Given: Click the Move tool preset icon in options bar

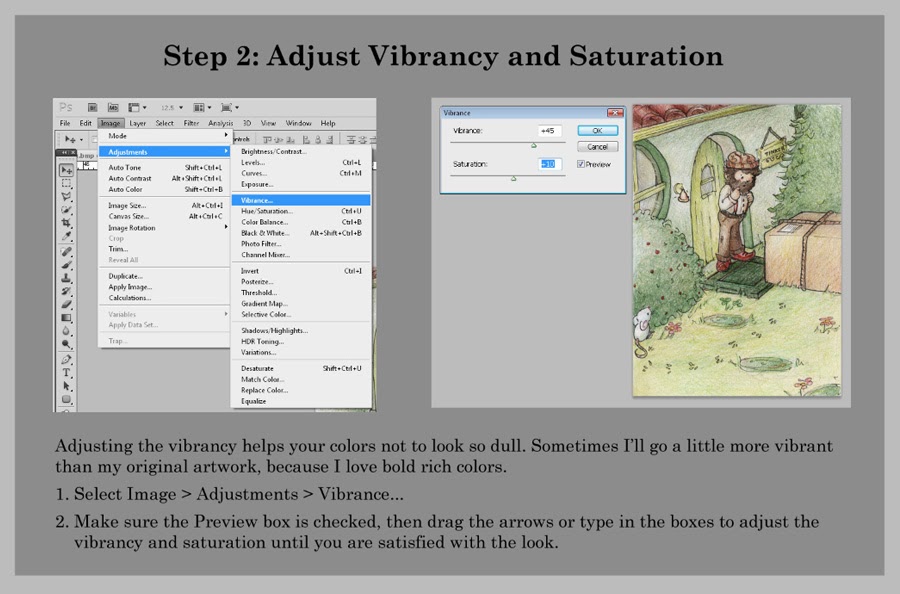Looking at the screenshot, I should [73, 139].
